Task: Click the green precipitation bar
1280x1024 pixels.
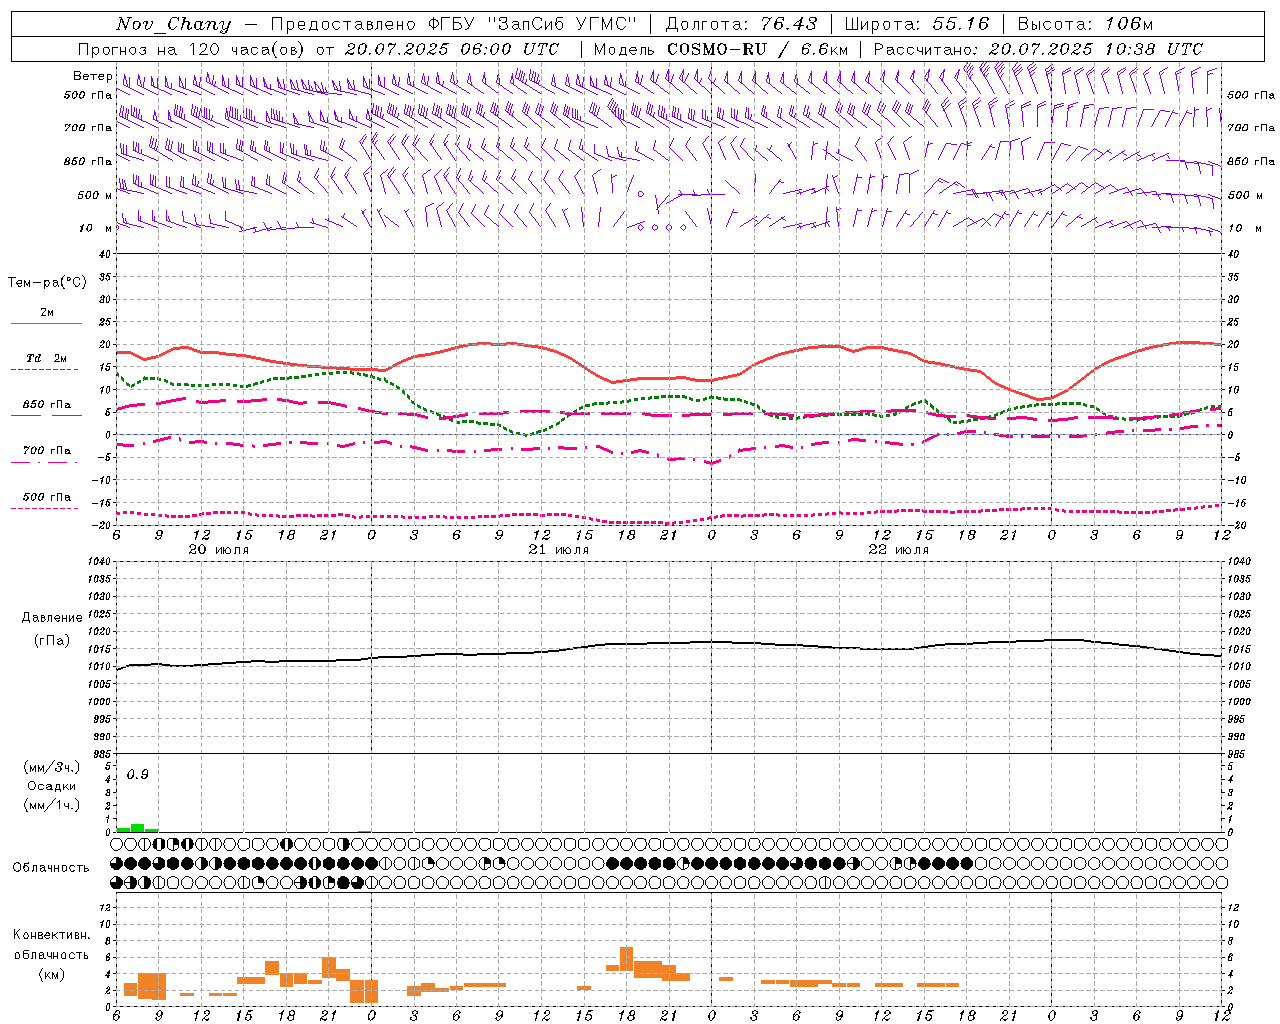Action: [x=138, y=828]
